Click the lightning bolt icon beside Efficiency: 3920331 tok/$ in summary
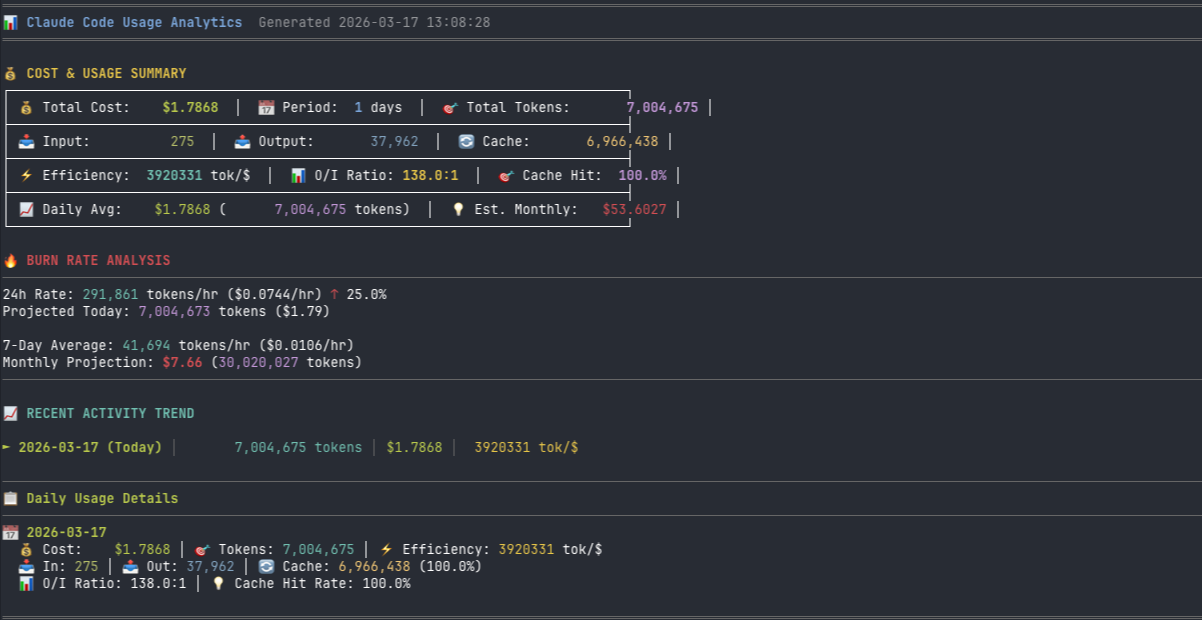Image resolution: width=1202 pixels, height=620 pixels. [26, 176]
